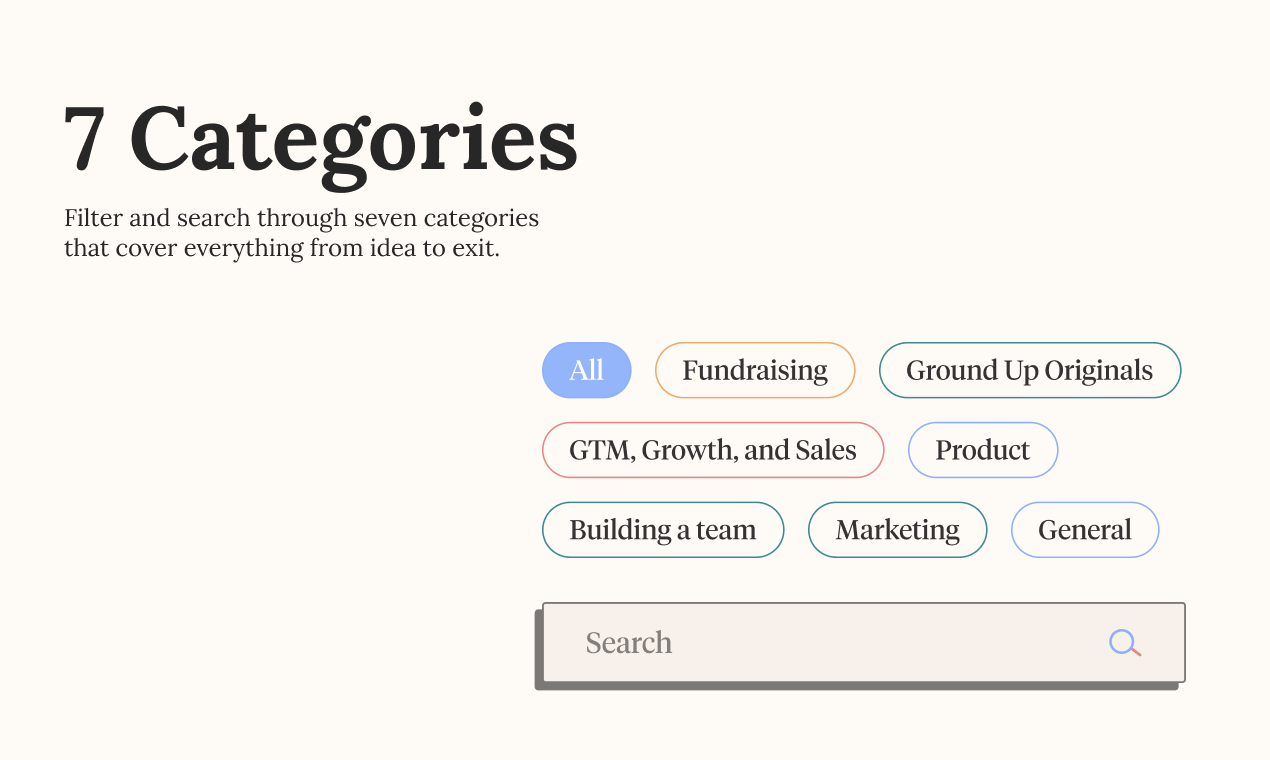Switch to the Marketing category
1270x760 pixels.
(898, 530)
